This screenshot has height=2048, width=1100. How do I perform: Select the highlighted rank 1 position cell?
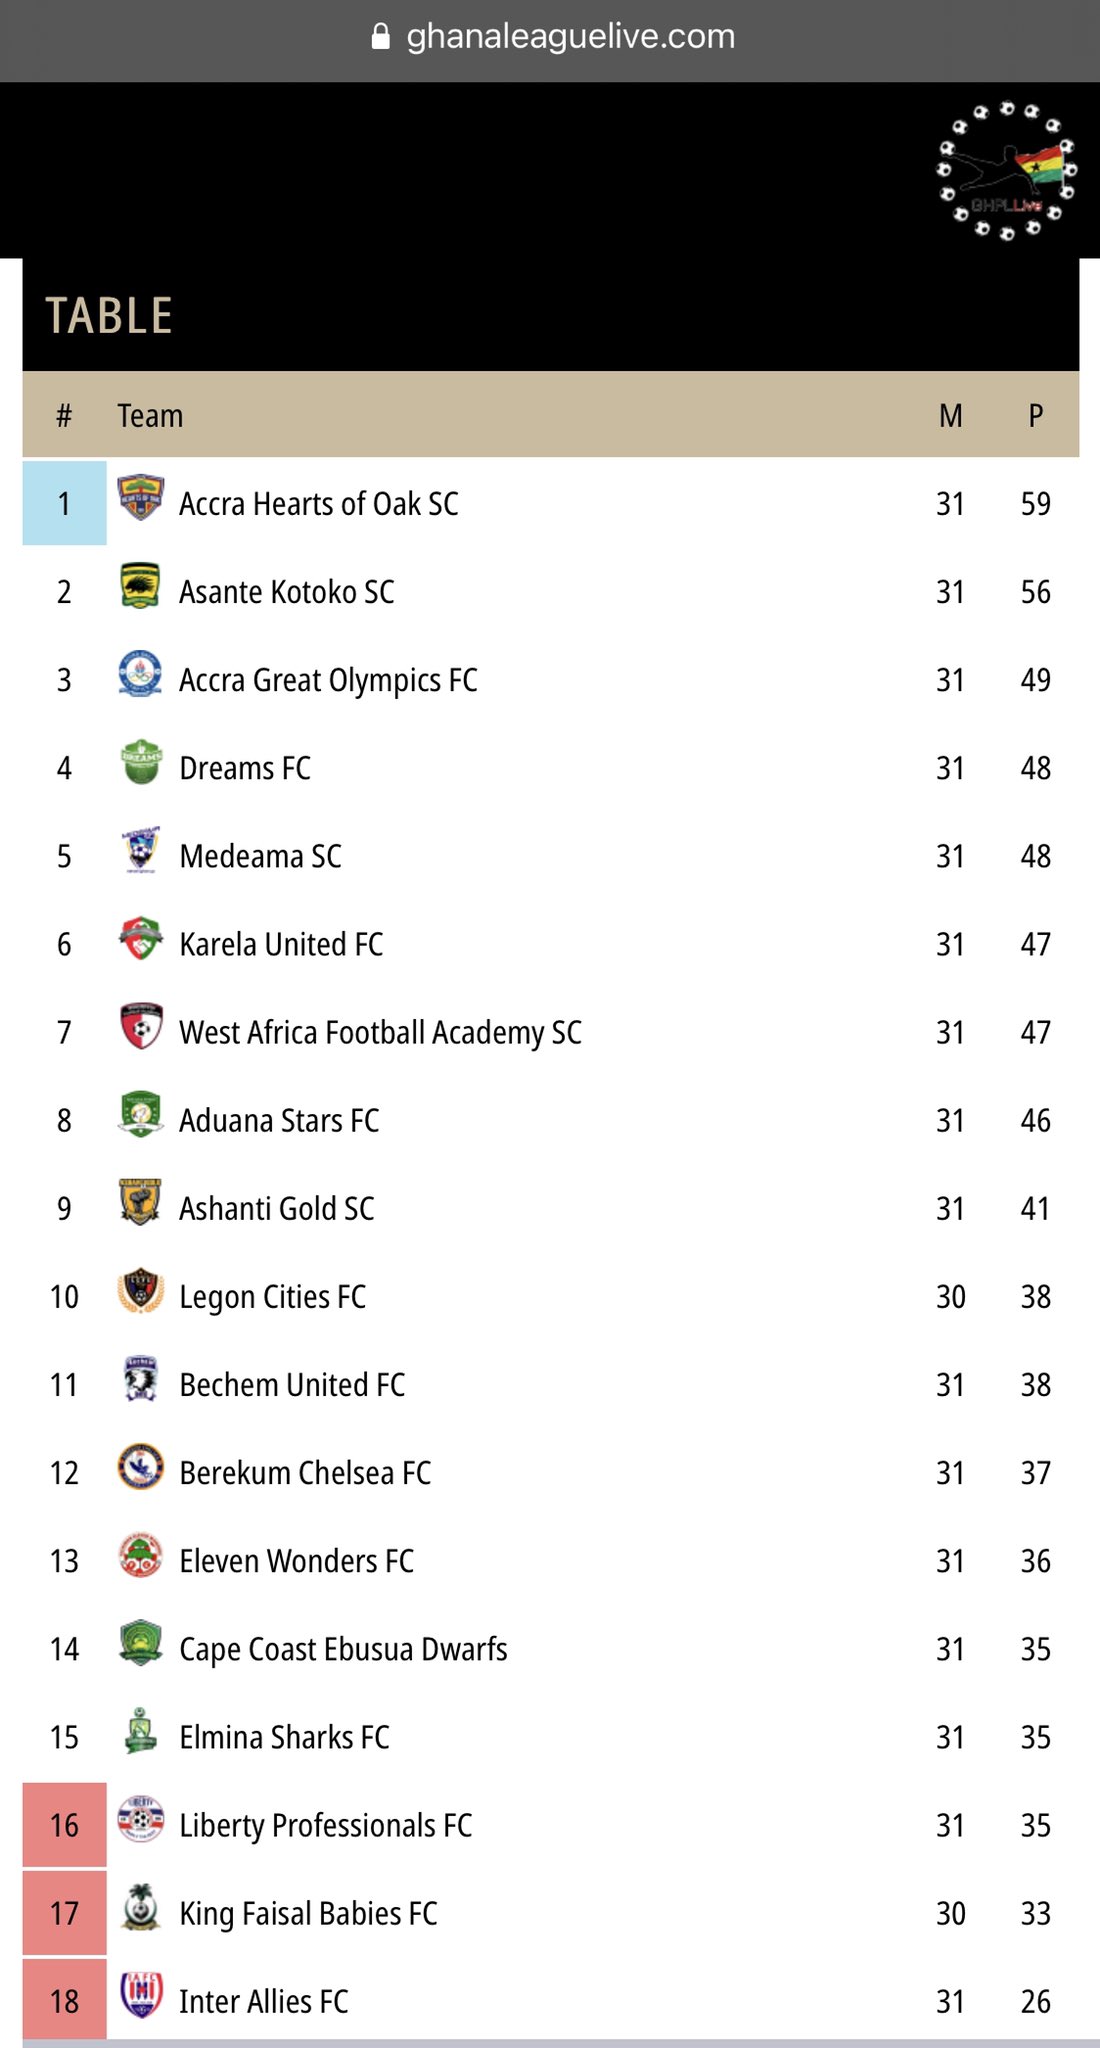[64, 503]
